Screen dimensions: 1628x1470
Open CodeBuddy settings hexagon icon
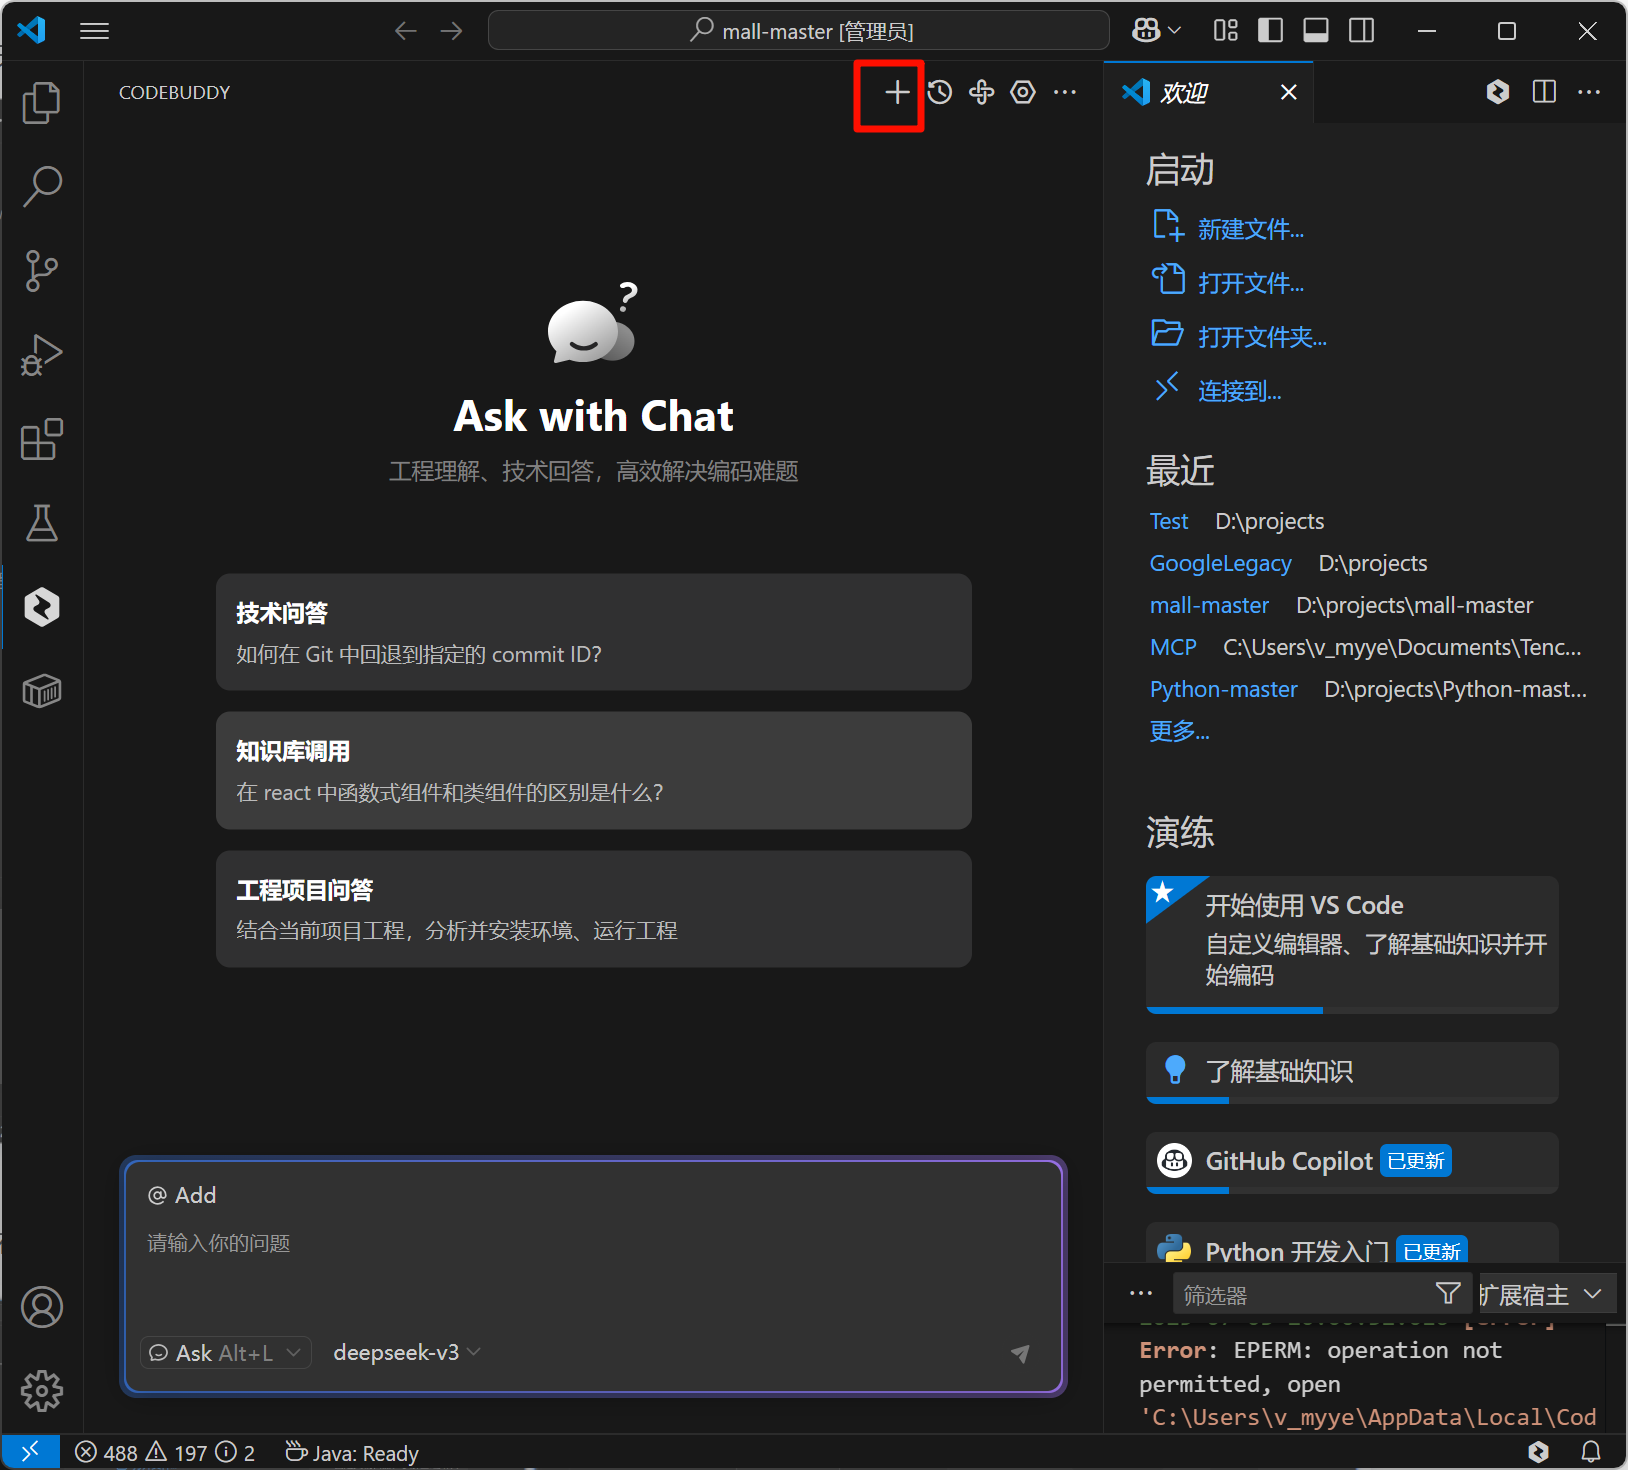pyautogui.click(x=1022, y=93)
